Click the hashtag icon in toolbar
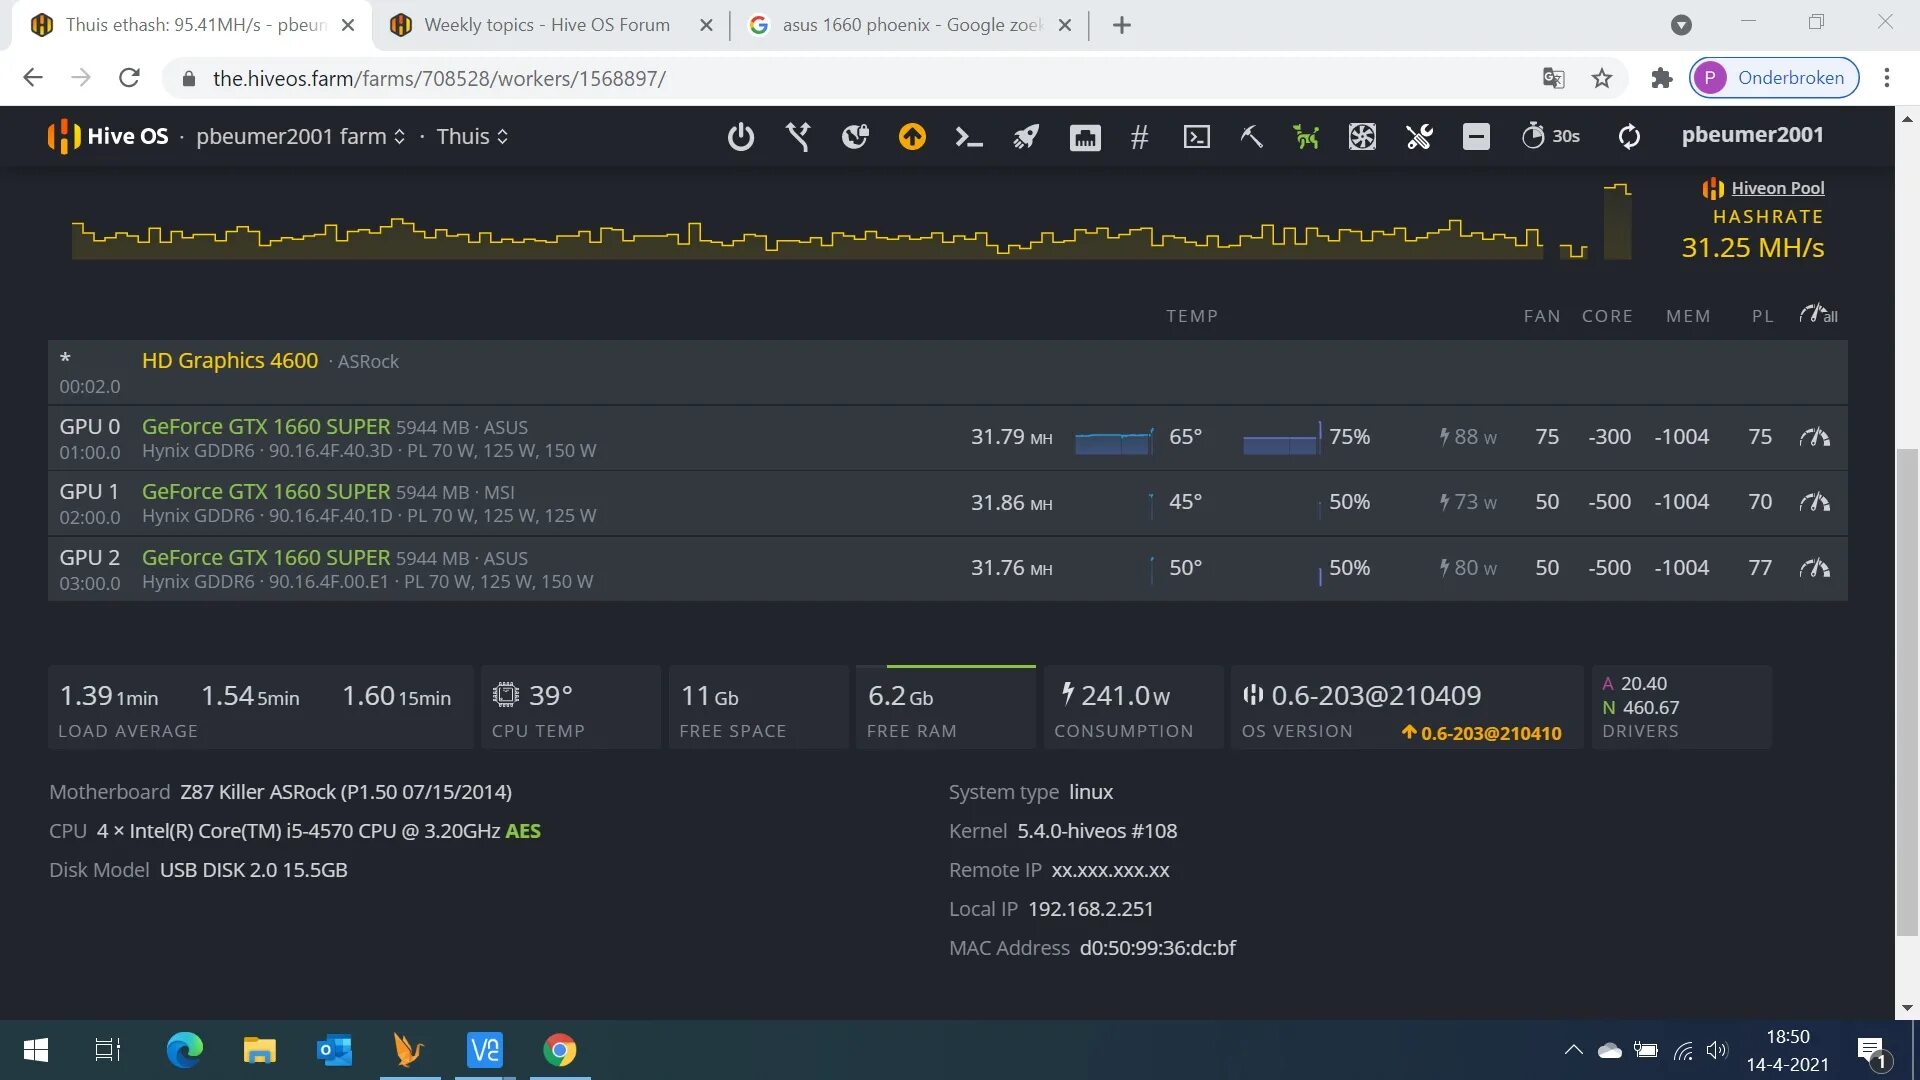The image size is (1920, 1080). tap(1139, 136)
